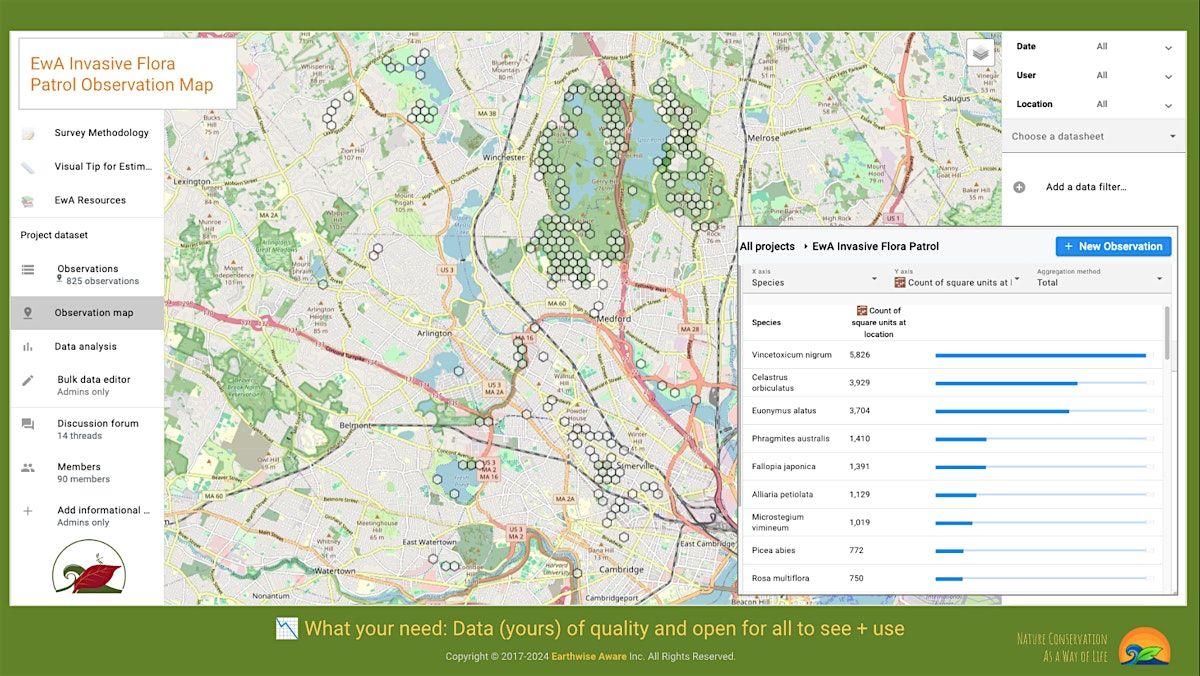Click the Survey Methodology document icon
Image resolution: width=1200 pixels, height=676 pixels.
coord(28,133)
